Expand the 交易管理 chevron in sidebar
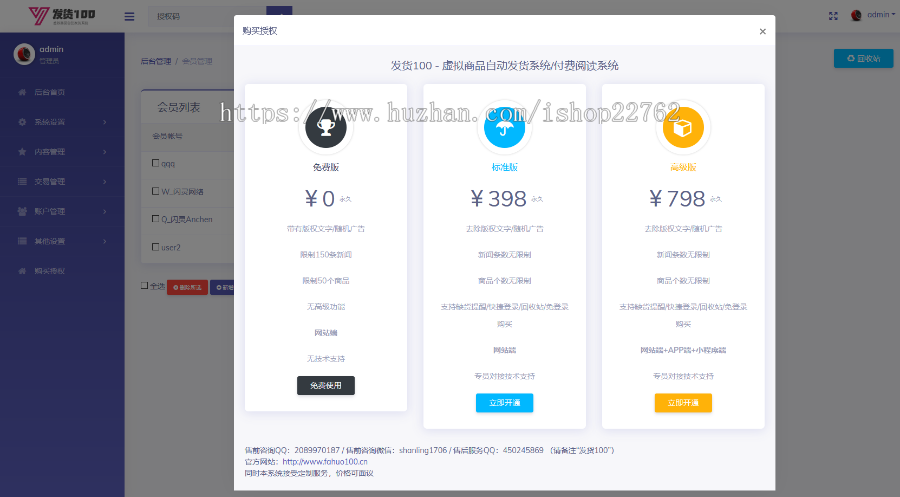 point(104,181)
